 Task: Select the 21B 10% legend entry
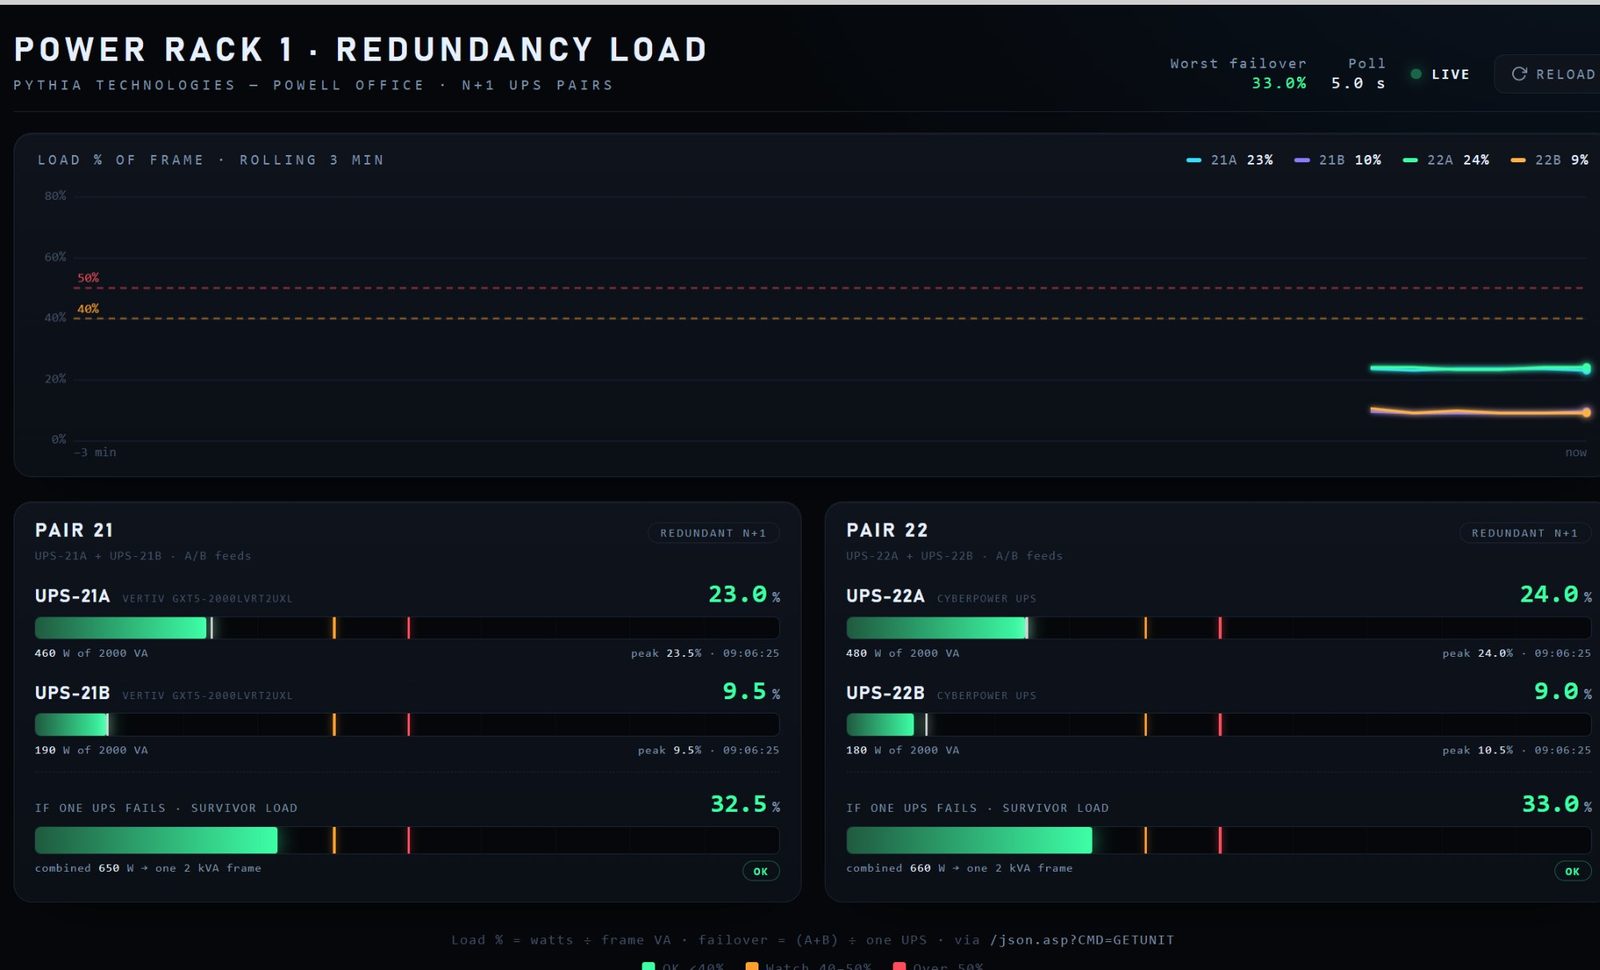[1337, 160]
